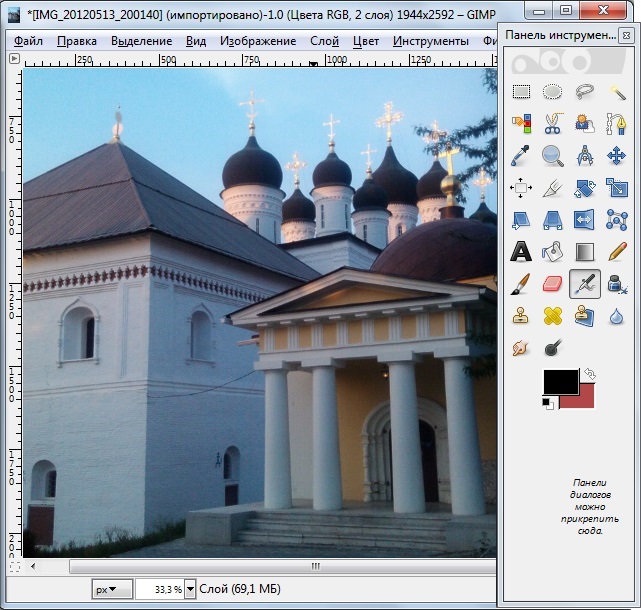Open the px units dropdown

111,590
